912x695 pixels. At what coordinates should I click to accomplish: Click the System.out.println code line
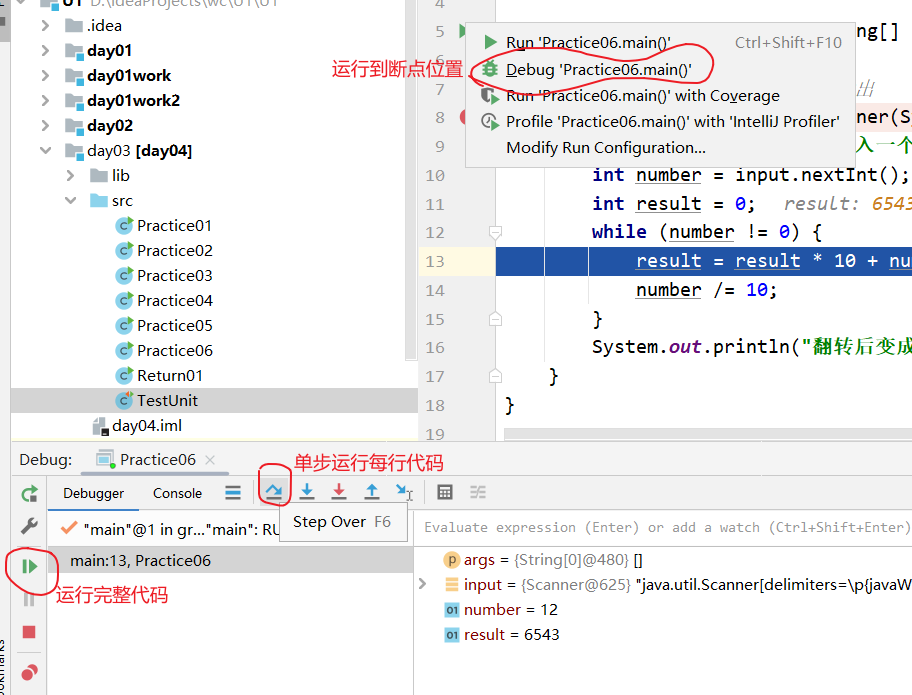(x=751, y=347)
